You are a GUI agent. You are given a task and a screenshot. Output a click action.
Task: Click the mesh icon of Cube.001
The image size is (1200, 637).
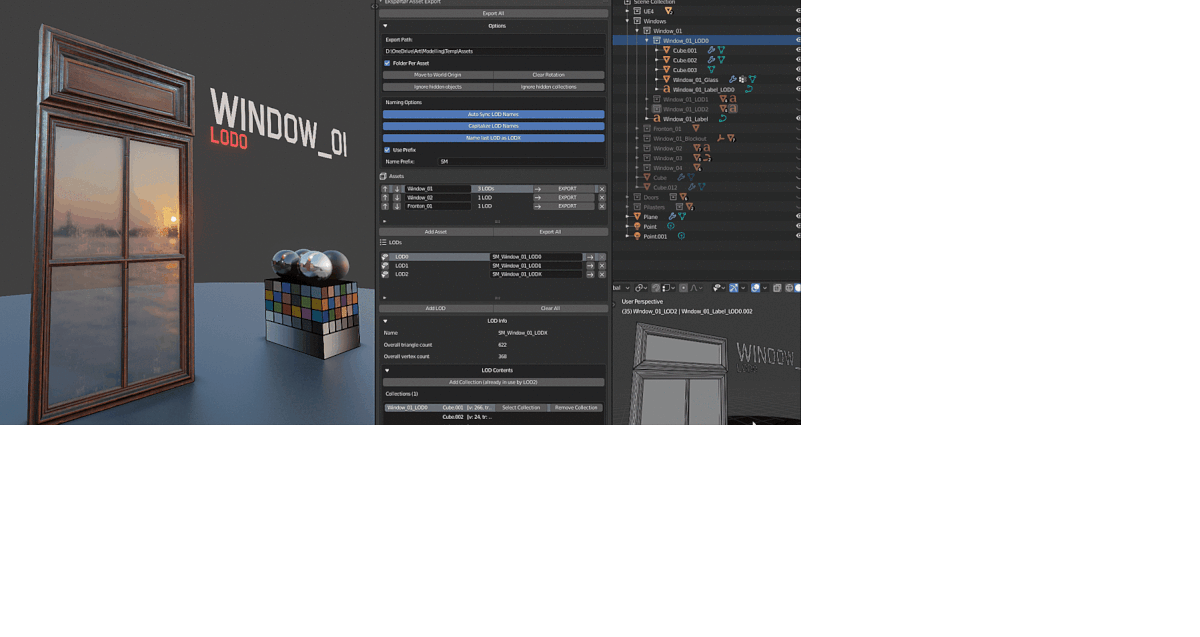point(666,50)
